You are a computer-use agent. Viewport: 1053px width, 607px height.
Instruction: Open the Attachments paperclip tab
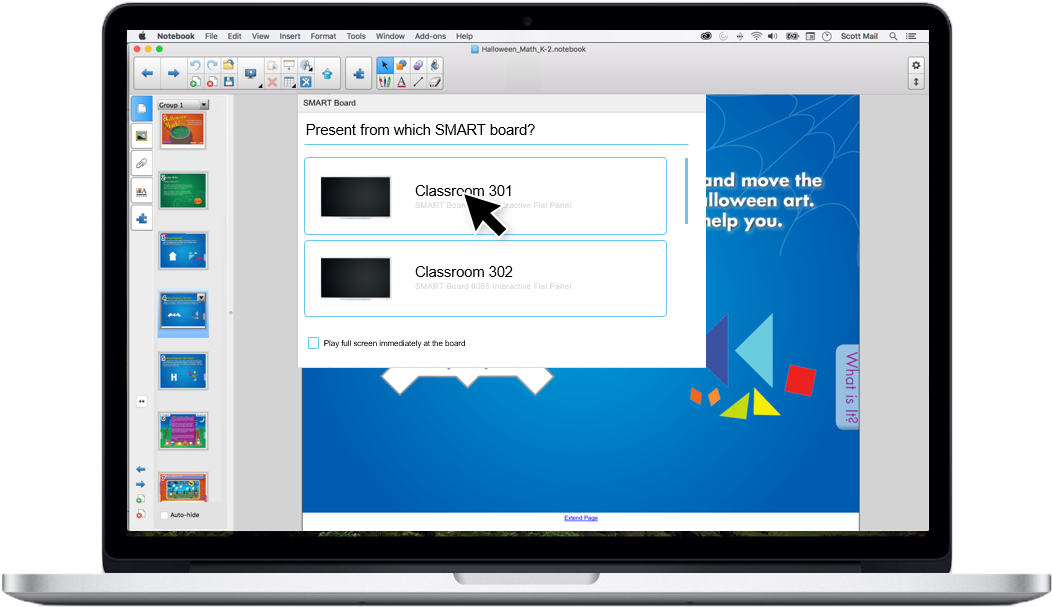tap(141, 163)
